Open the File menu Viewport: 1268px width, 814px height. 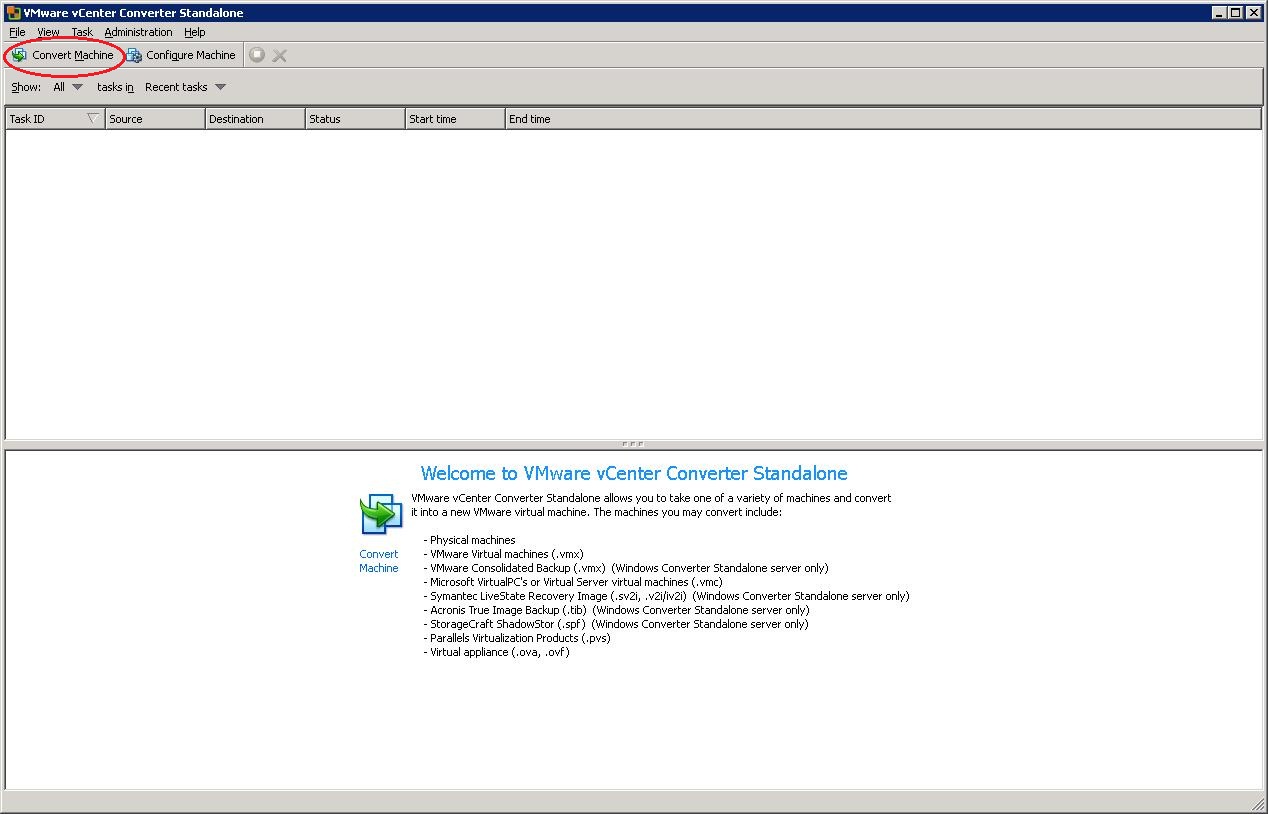point(17,32)
